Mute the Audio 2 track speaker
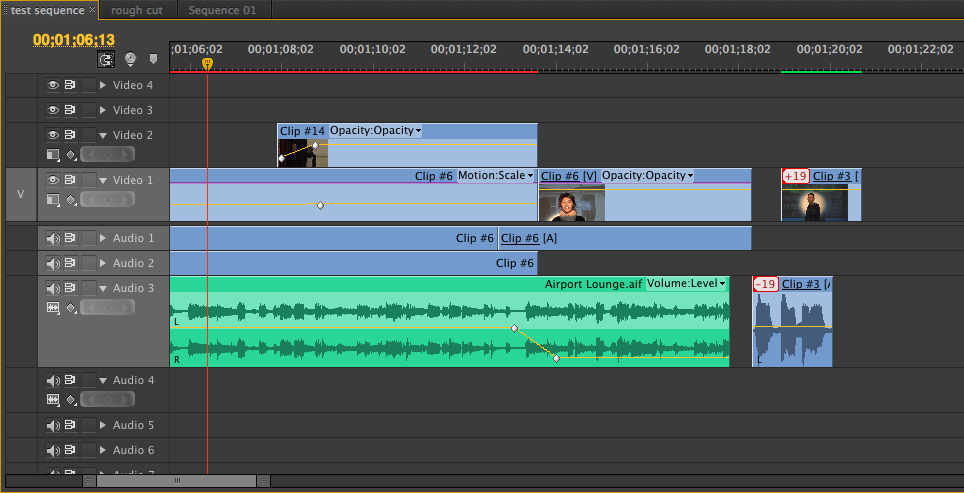Image resolution: width=964 pixels, height=493 pixels. 53,263
